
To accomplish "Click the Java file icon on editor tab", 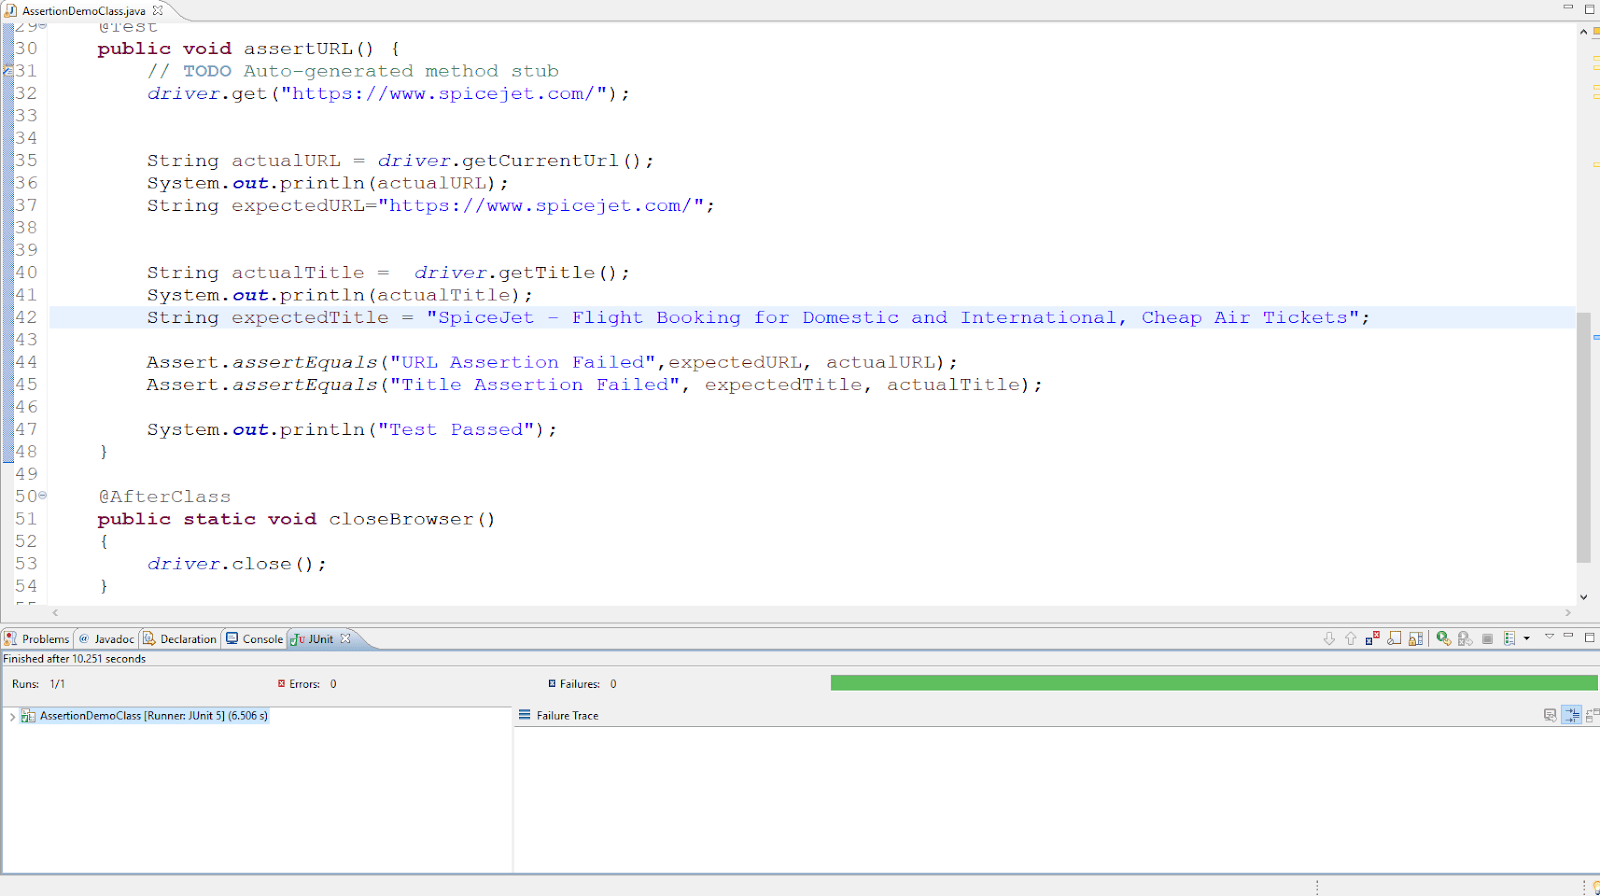I will click(11, 10).
